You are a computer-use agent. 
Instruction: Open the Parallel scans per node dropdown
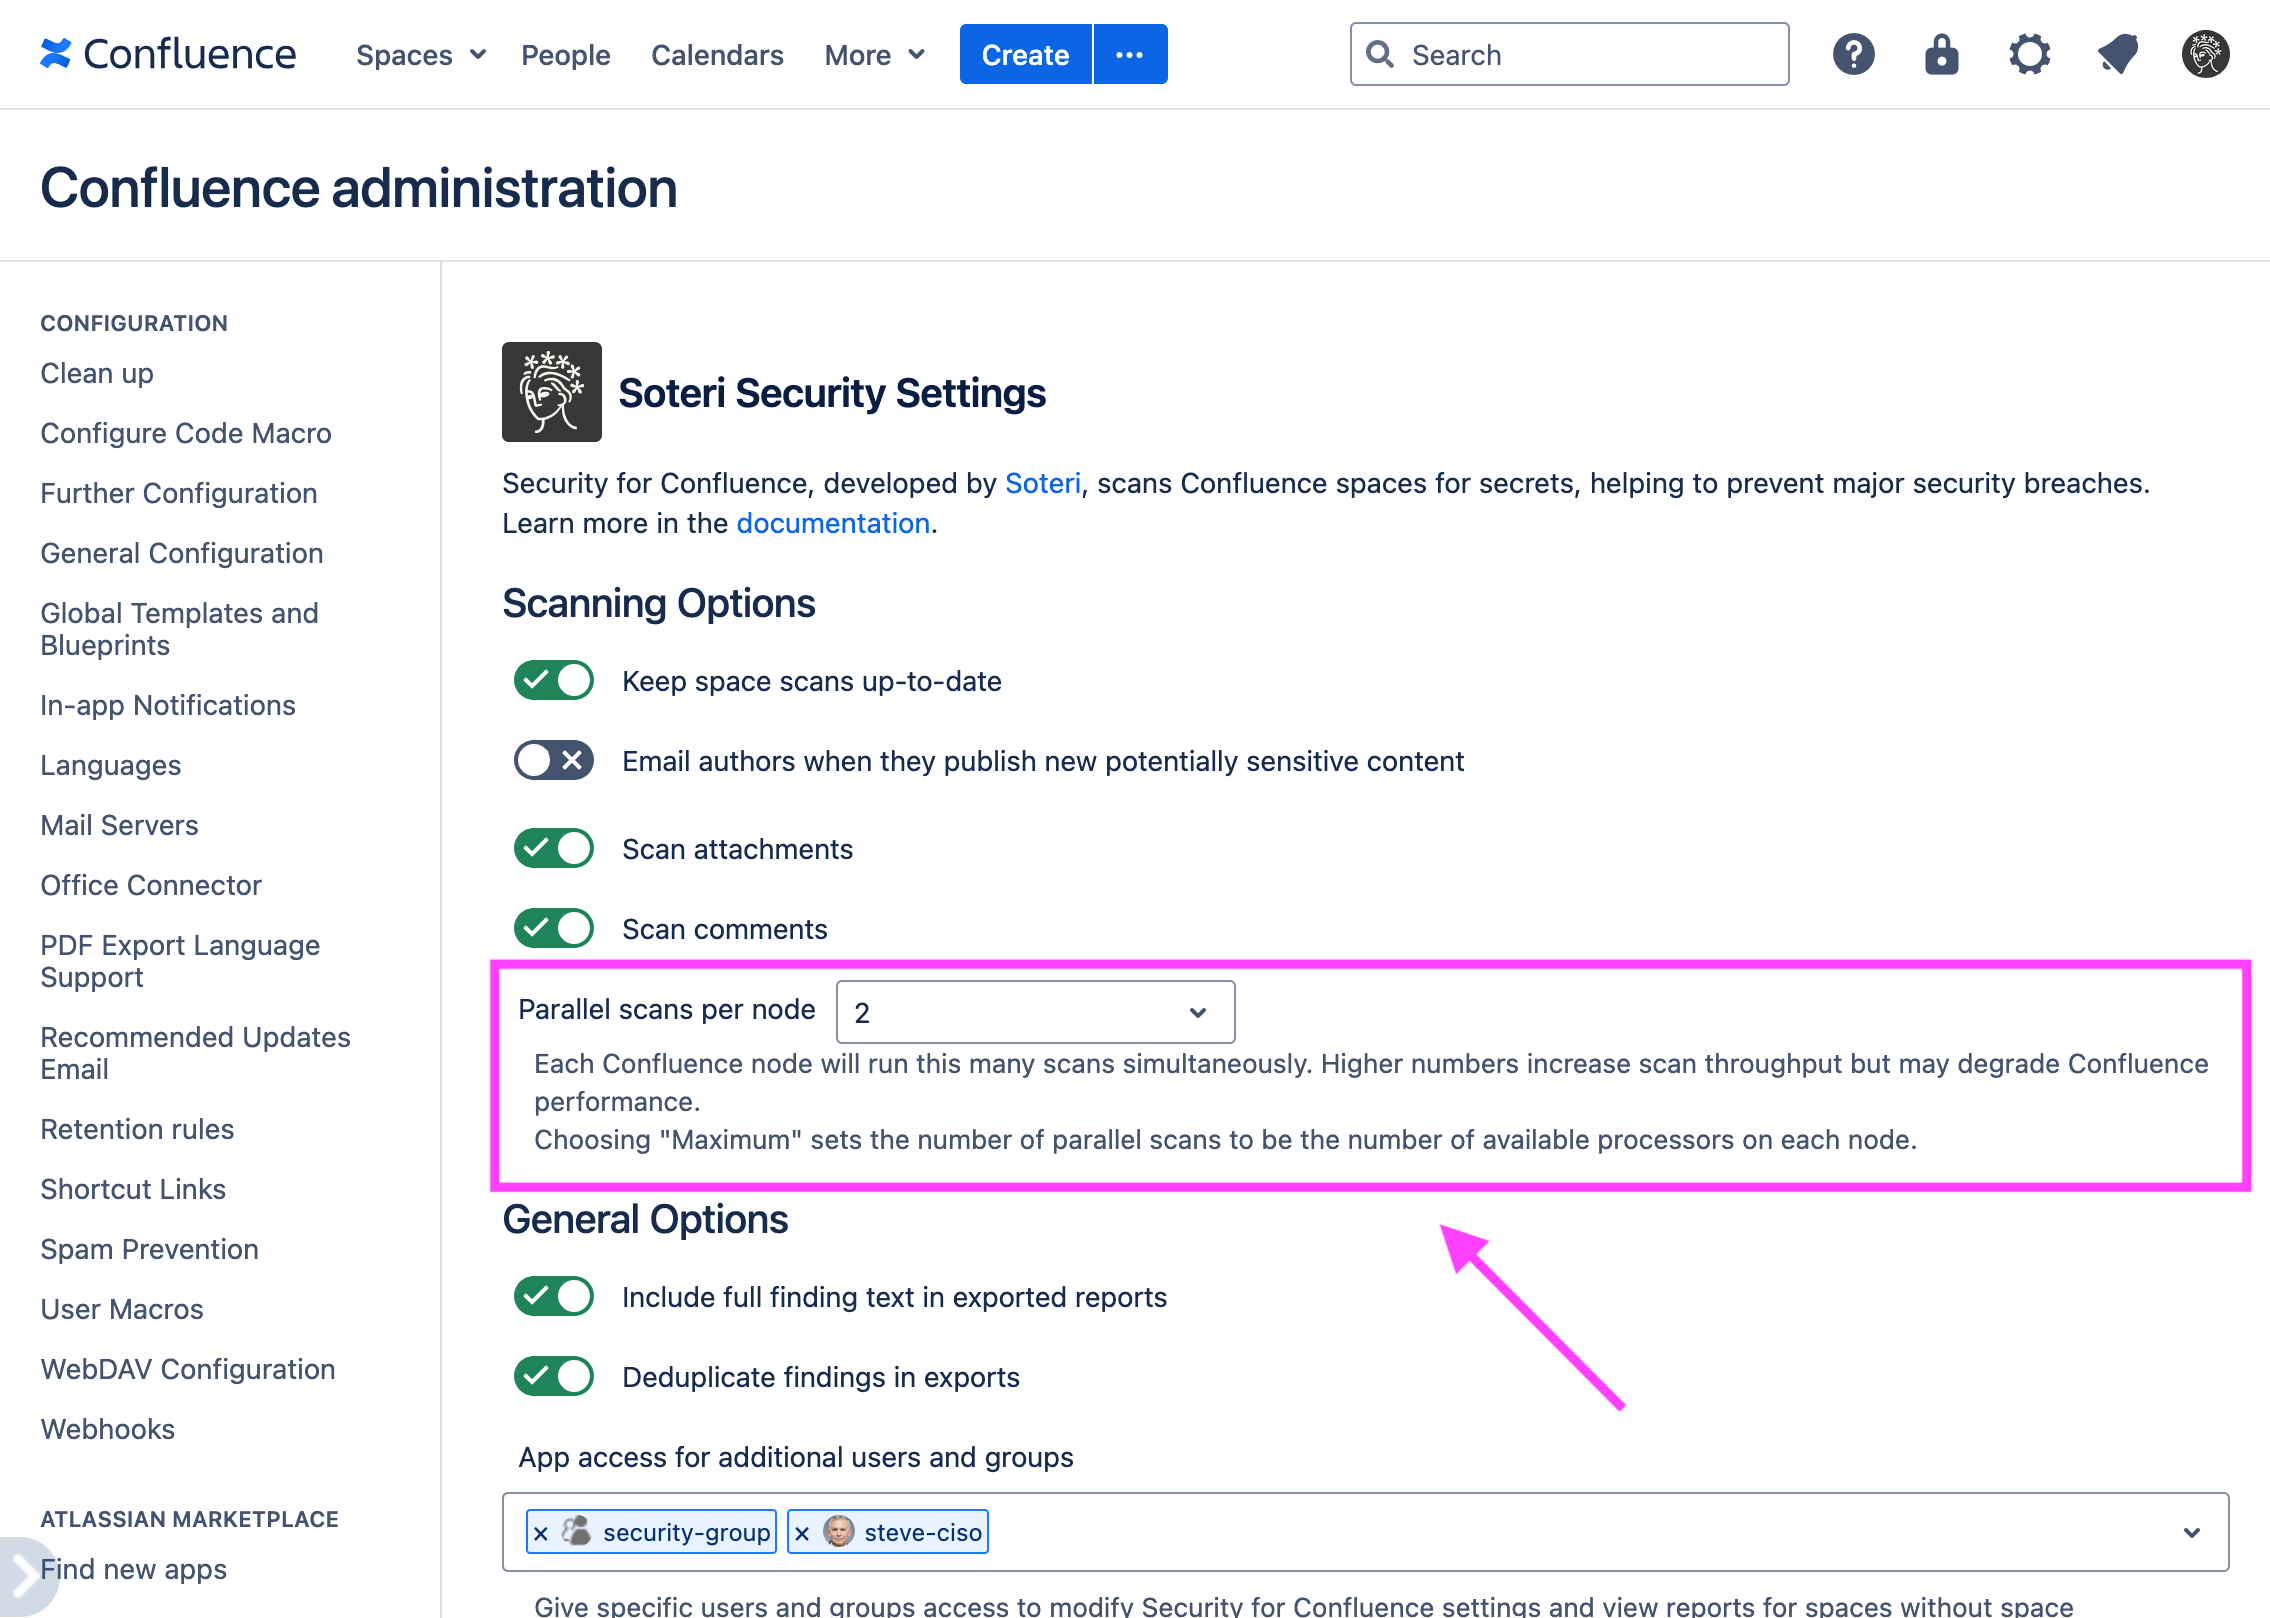(1034, 1012)
